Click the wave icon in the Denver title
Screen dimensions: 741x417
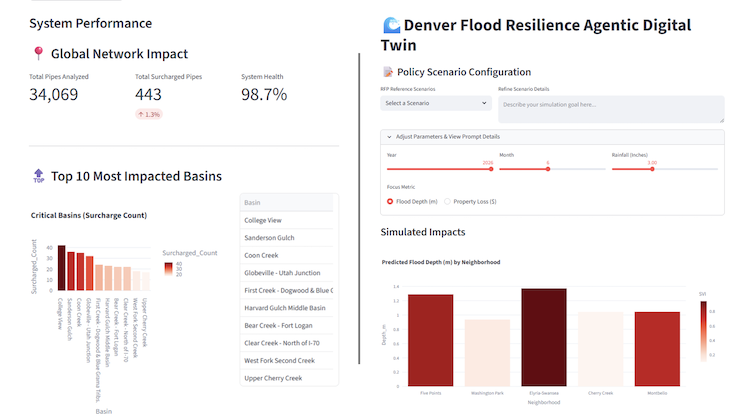(x=392, y=26)
